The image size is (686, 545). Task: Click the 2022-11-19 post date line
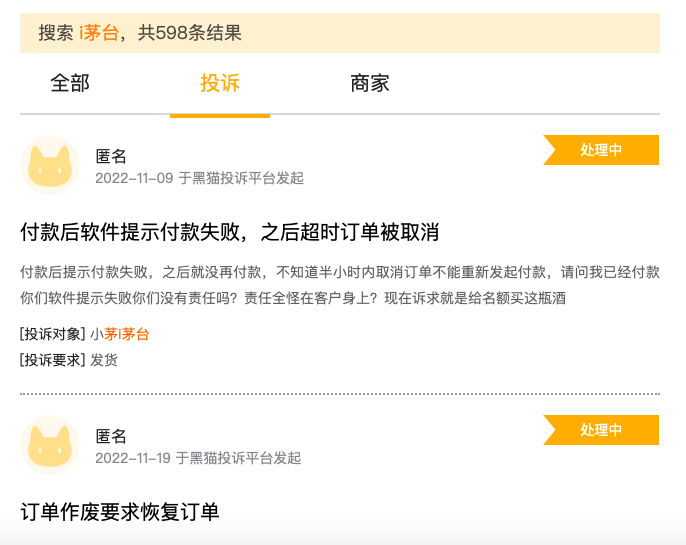198,458
